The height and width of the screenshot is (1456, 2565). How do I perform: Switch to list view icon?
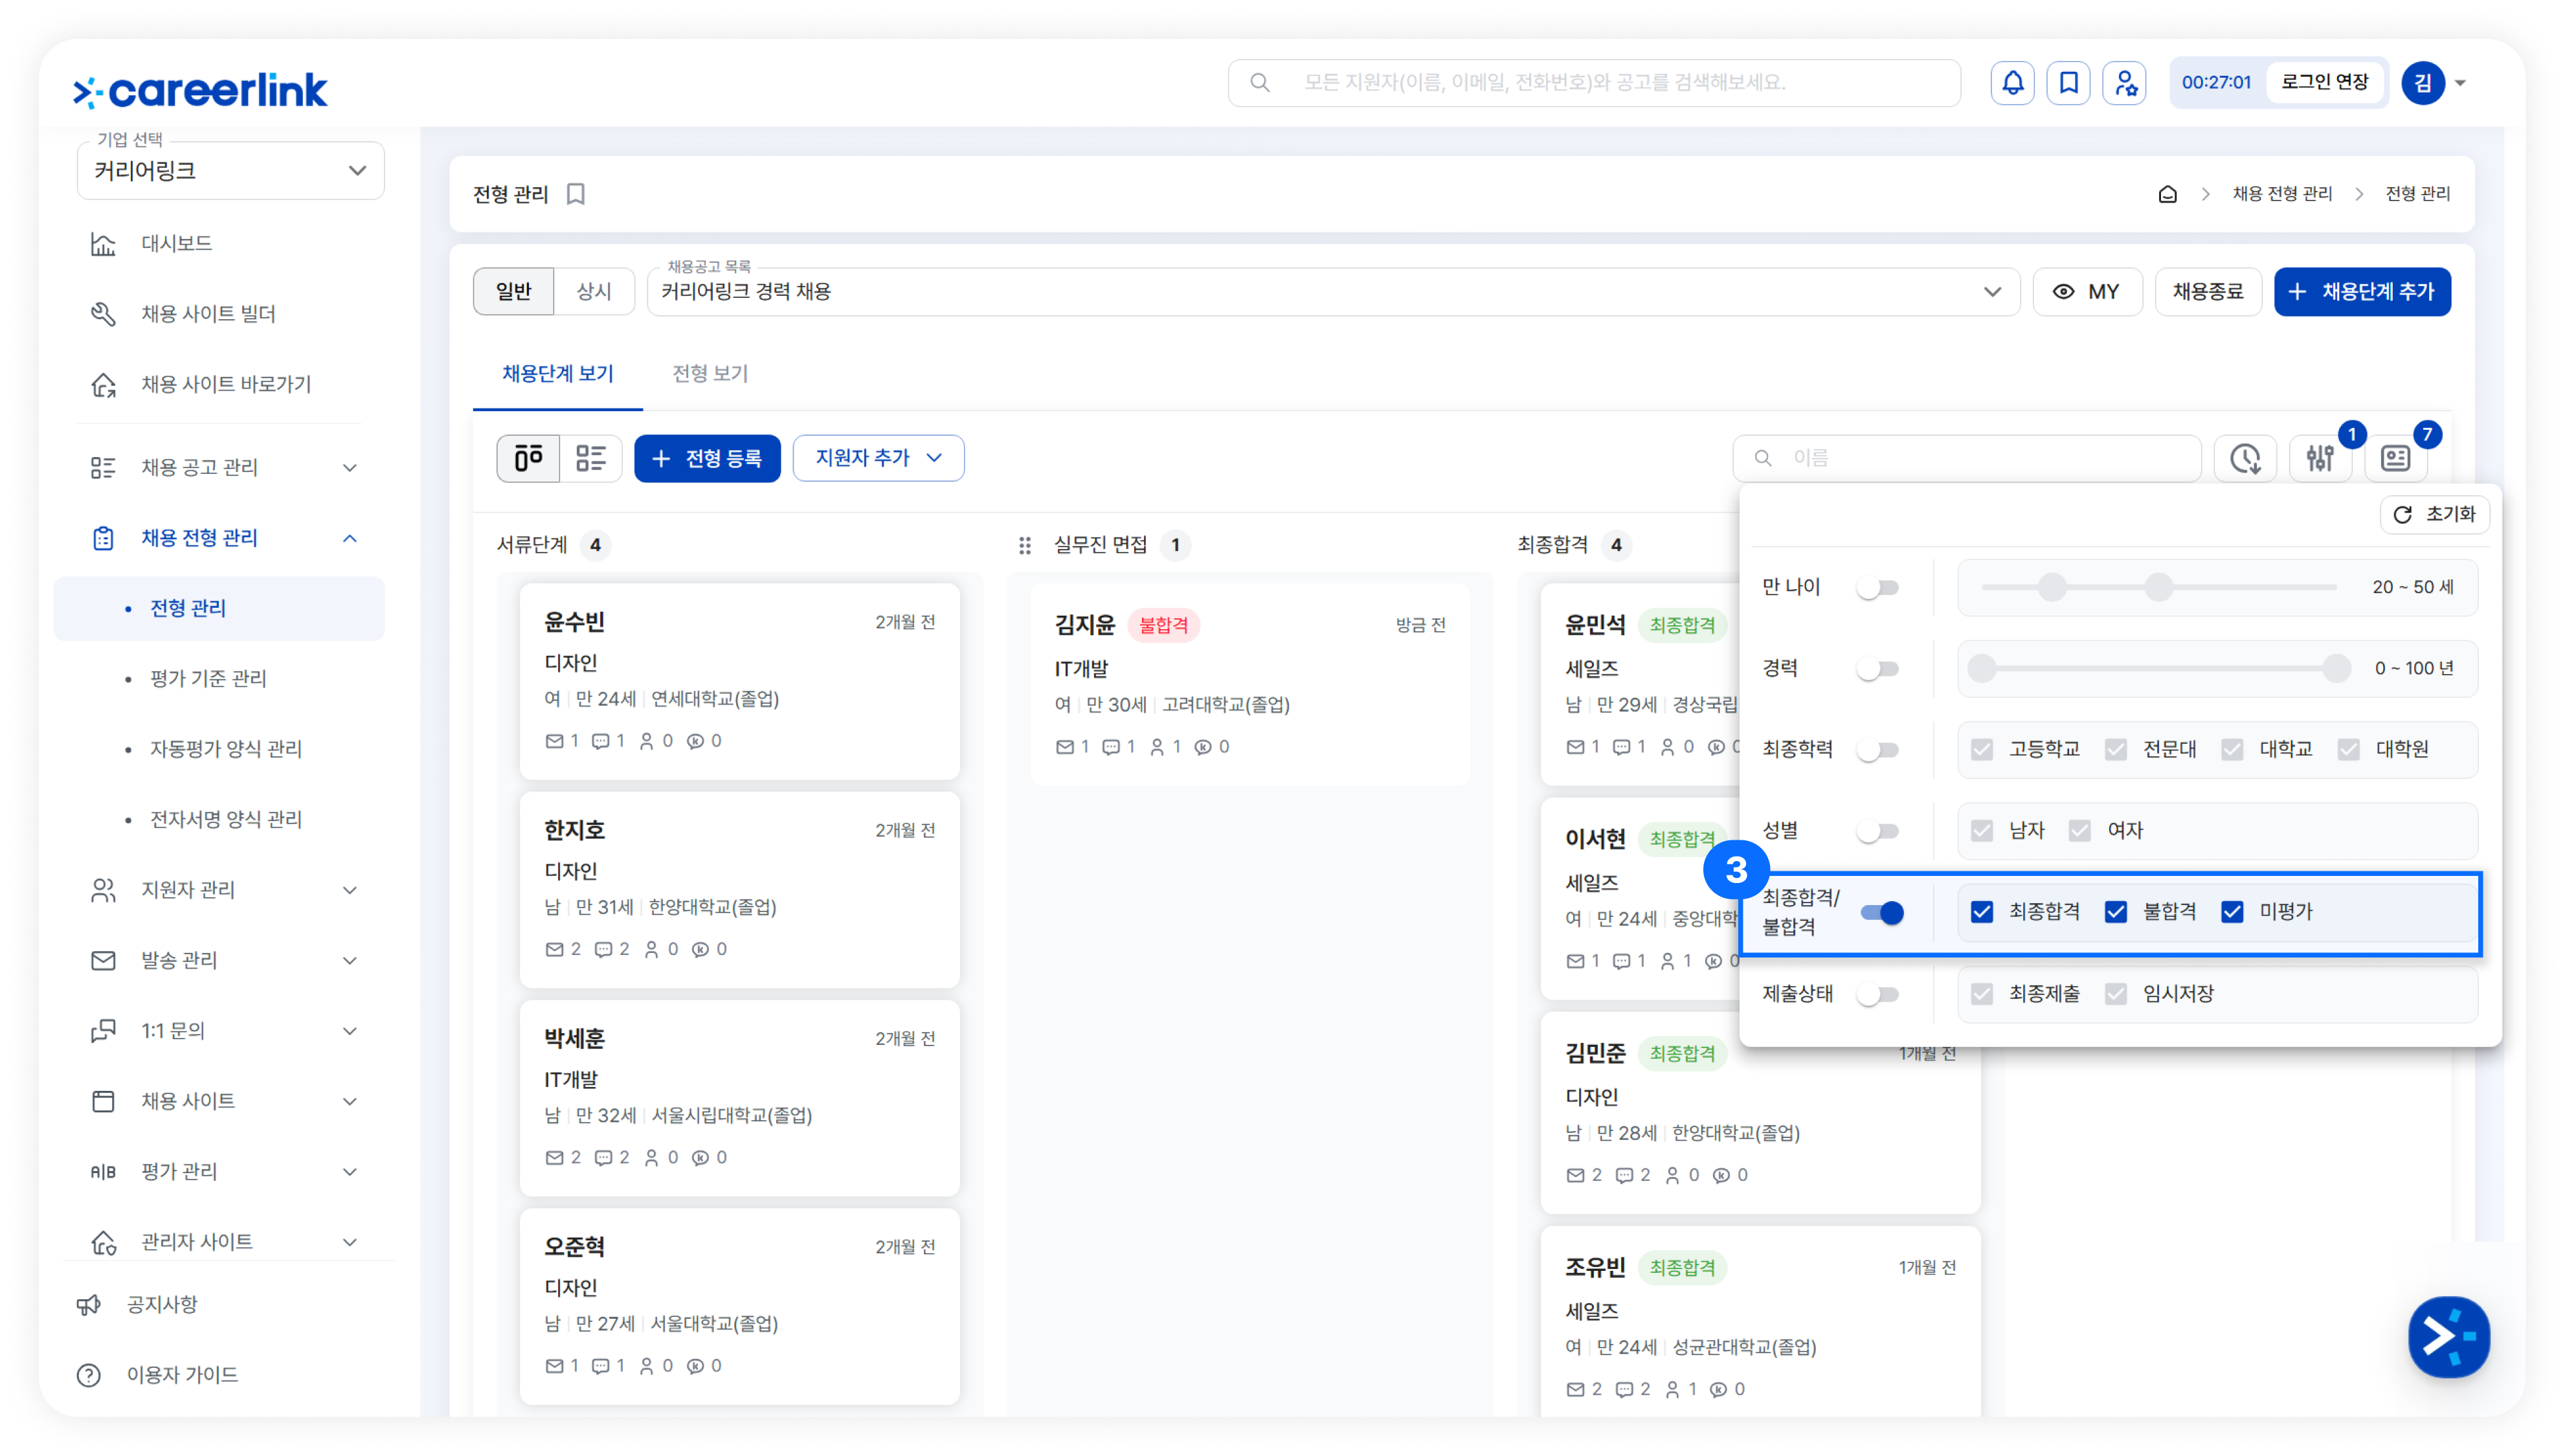pyautogui.click(x=591, y=458)
